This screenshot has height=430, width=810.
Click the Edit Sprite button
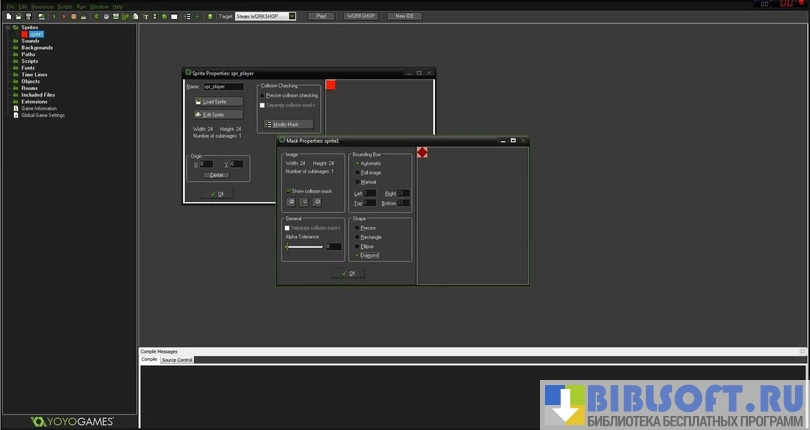[x=217, y=115]
